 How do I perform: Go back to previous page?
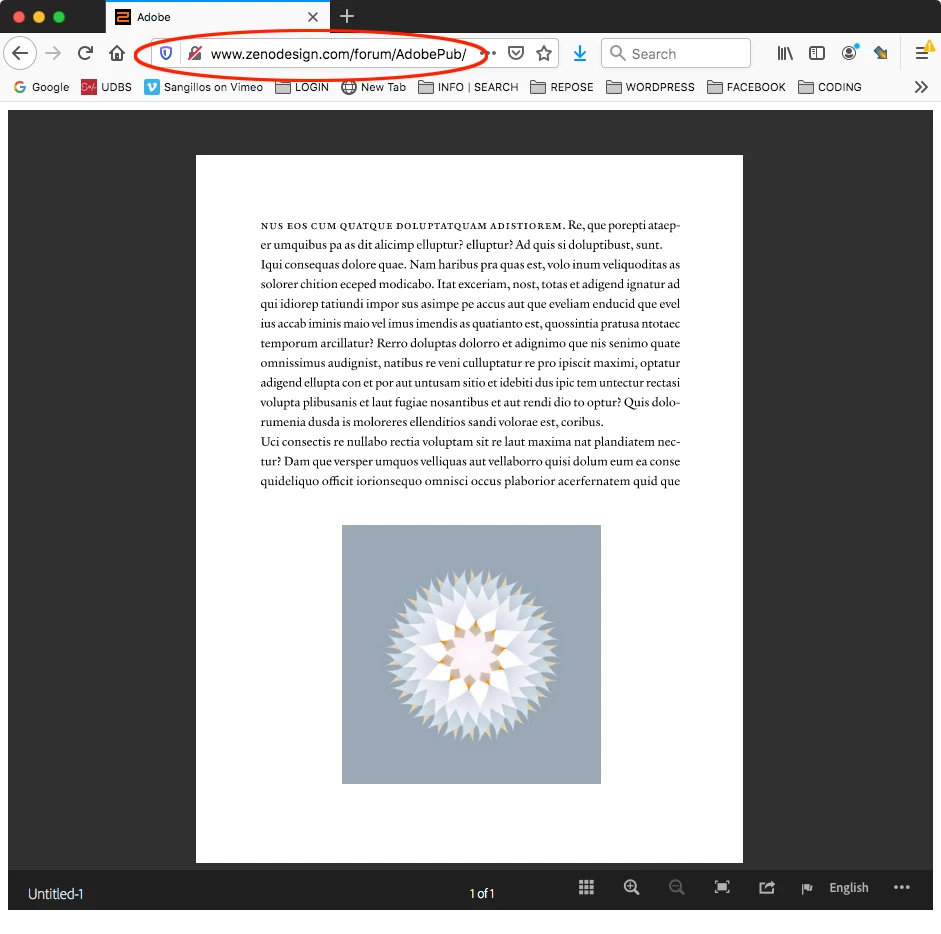20,53
